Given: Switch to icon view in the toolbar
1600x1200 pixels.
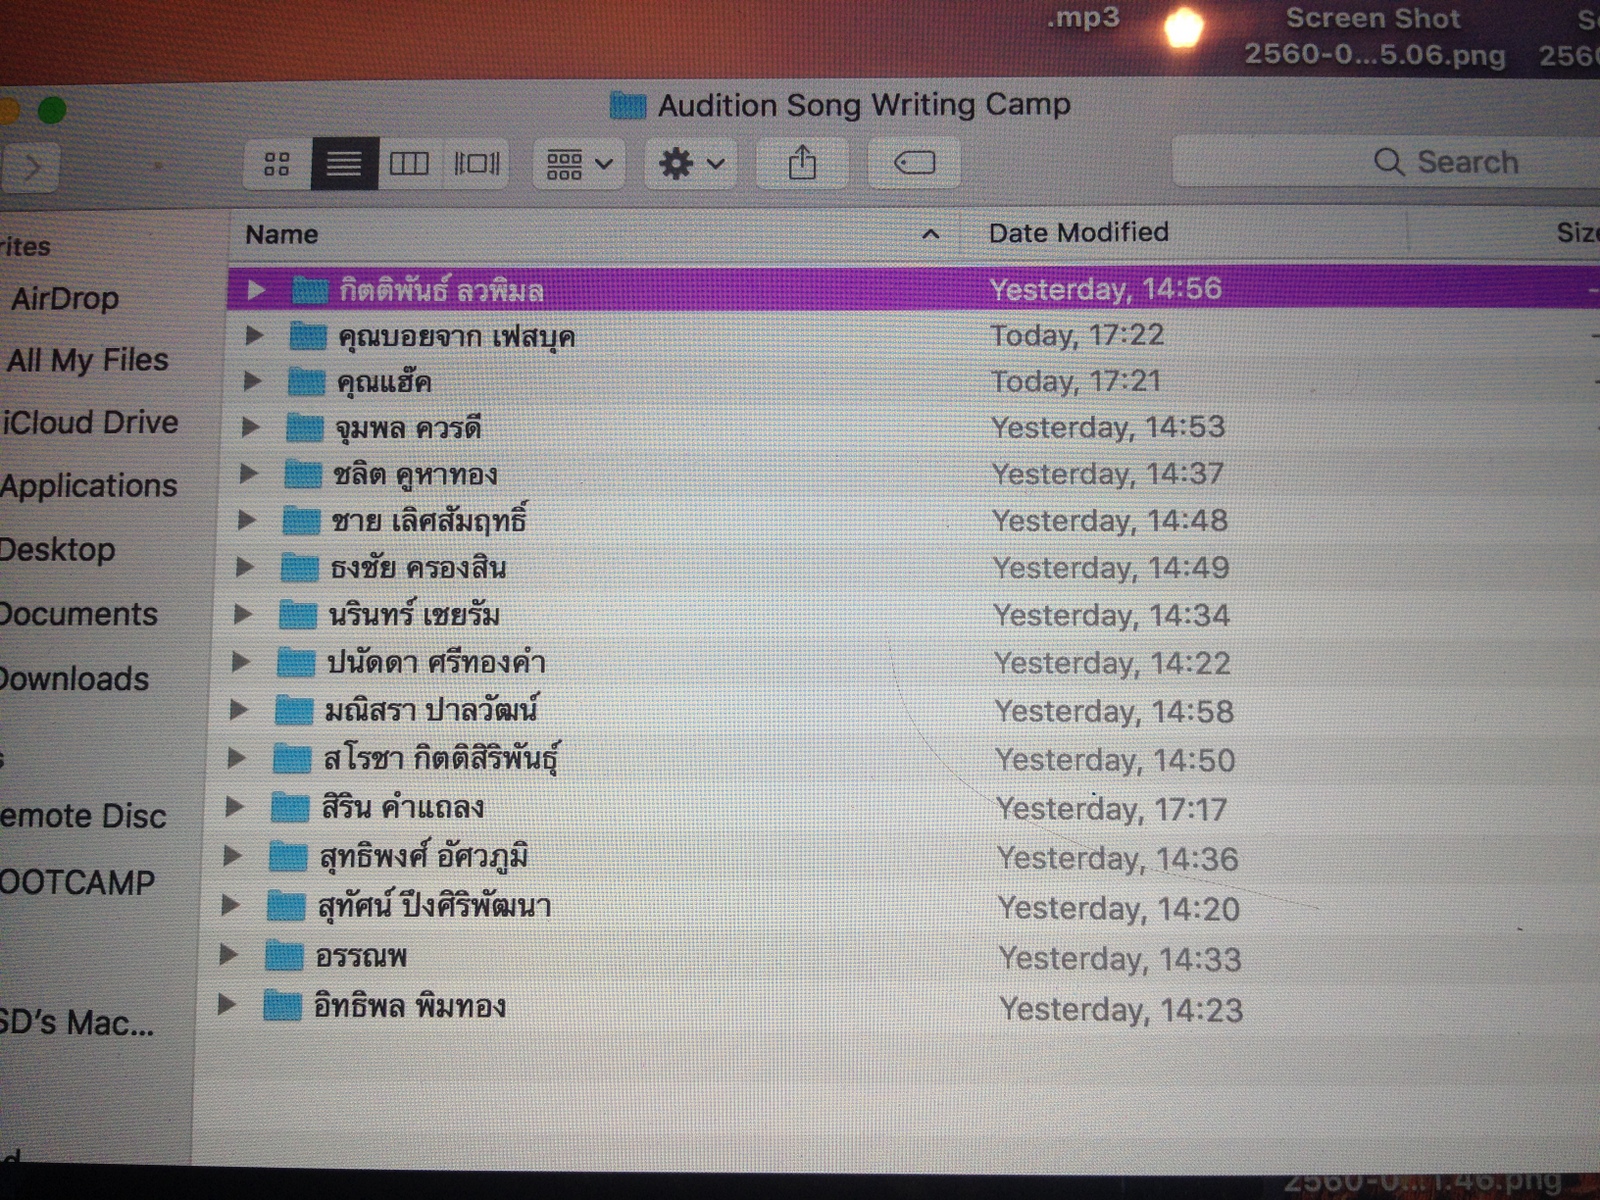Looking at the screenshot, I should coord(277,164).
